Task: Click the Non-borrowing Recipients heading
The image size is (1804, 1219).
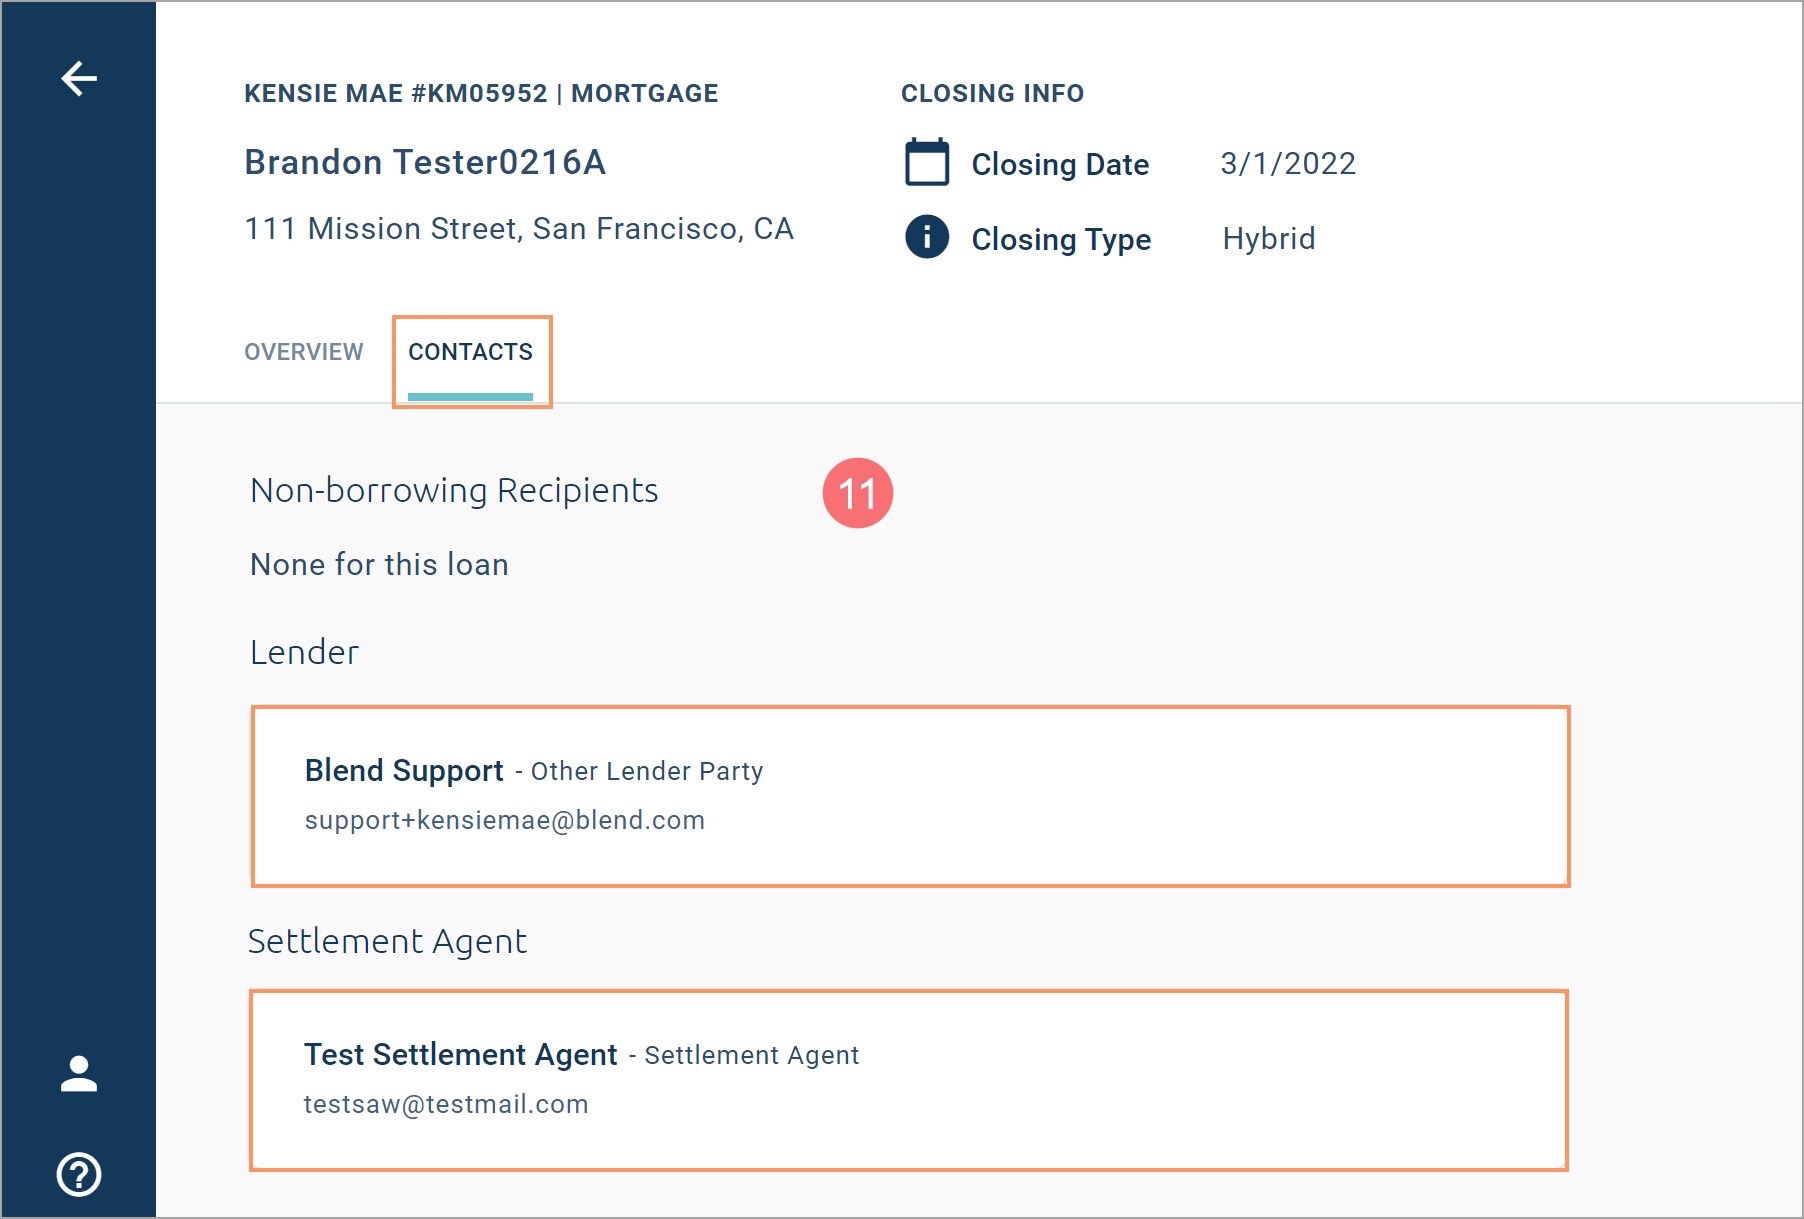Action: point(454,491)
